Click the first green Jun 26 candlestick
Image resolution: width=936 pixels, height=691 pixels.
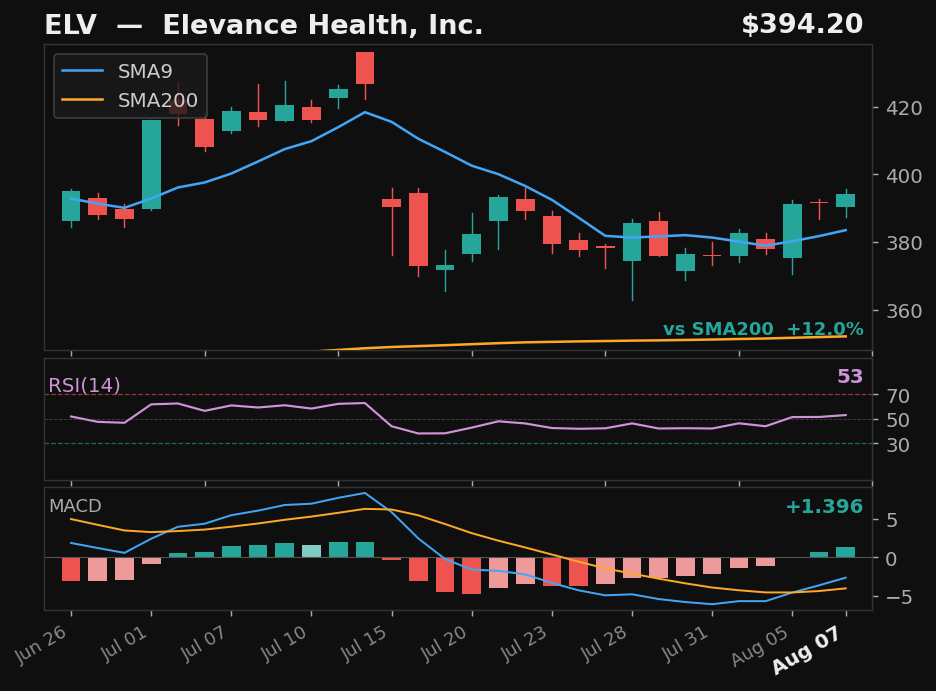coord(71,206)
